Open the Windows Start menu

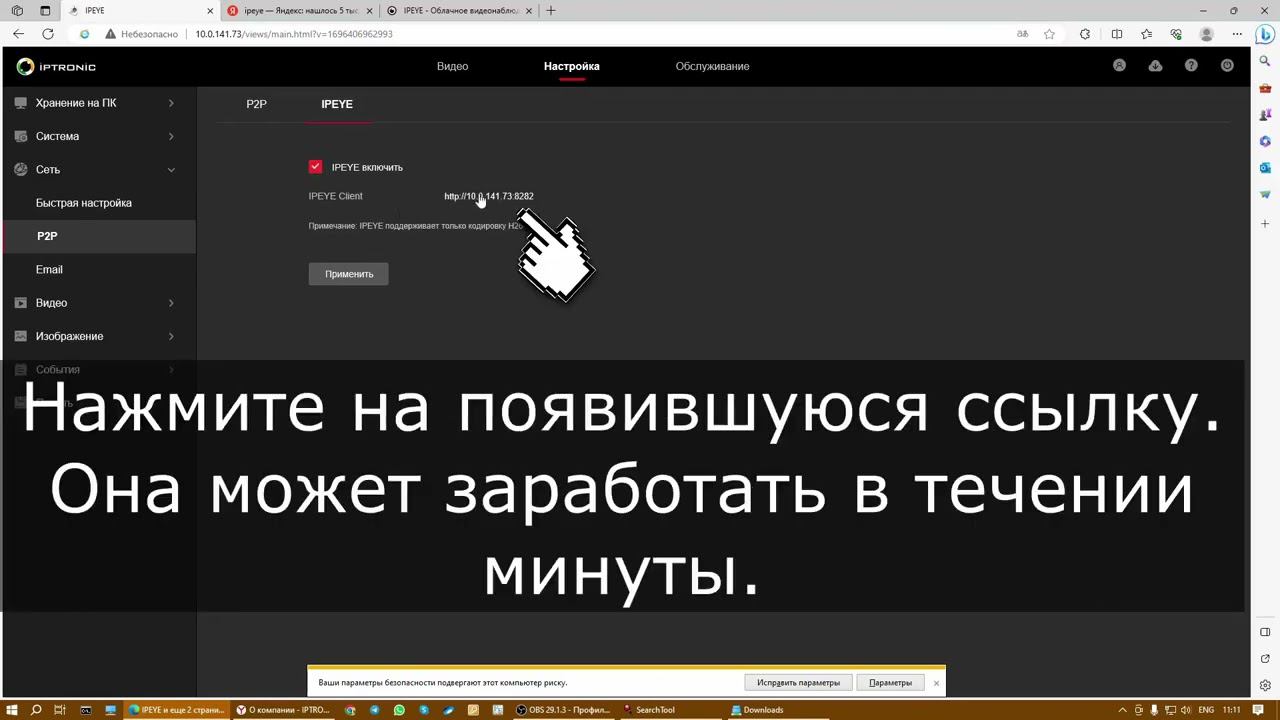[12, 710]
